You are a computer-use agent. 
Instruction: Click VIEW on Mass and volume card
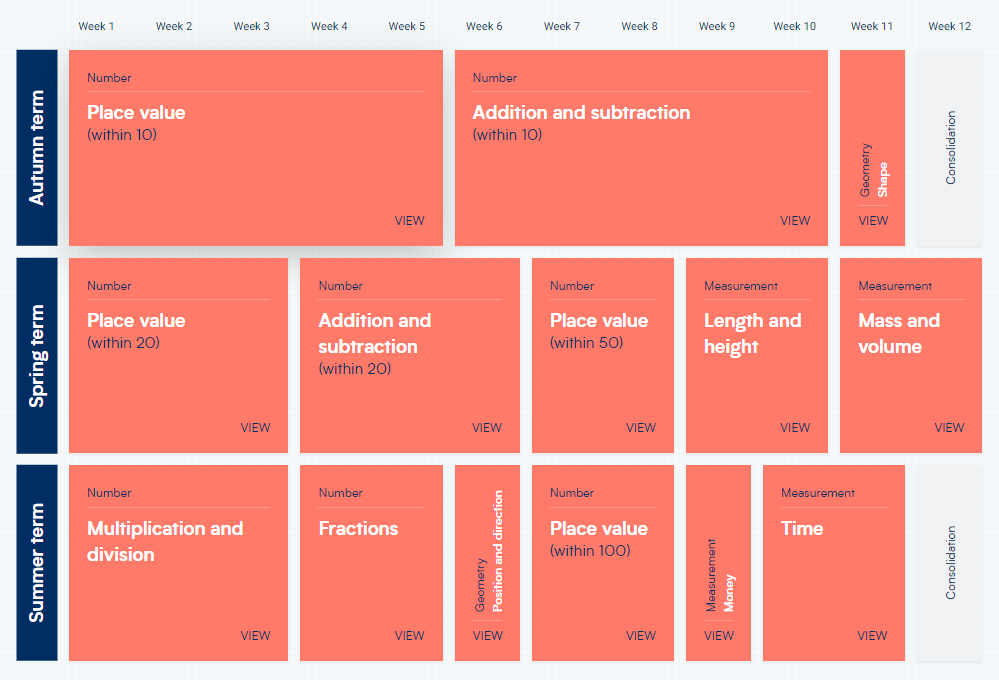pyautogui.click(x=949, y=428)
